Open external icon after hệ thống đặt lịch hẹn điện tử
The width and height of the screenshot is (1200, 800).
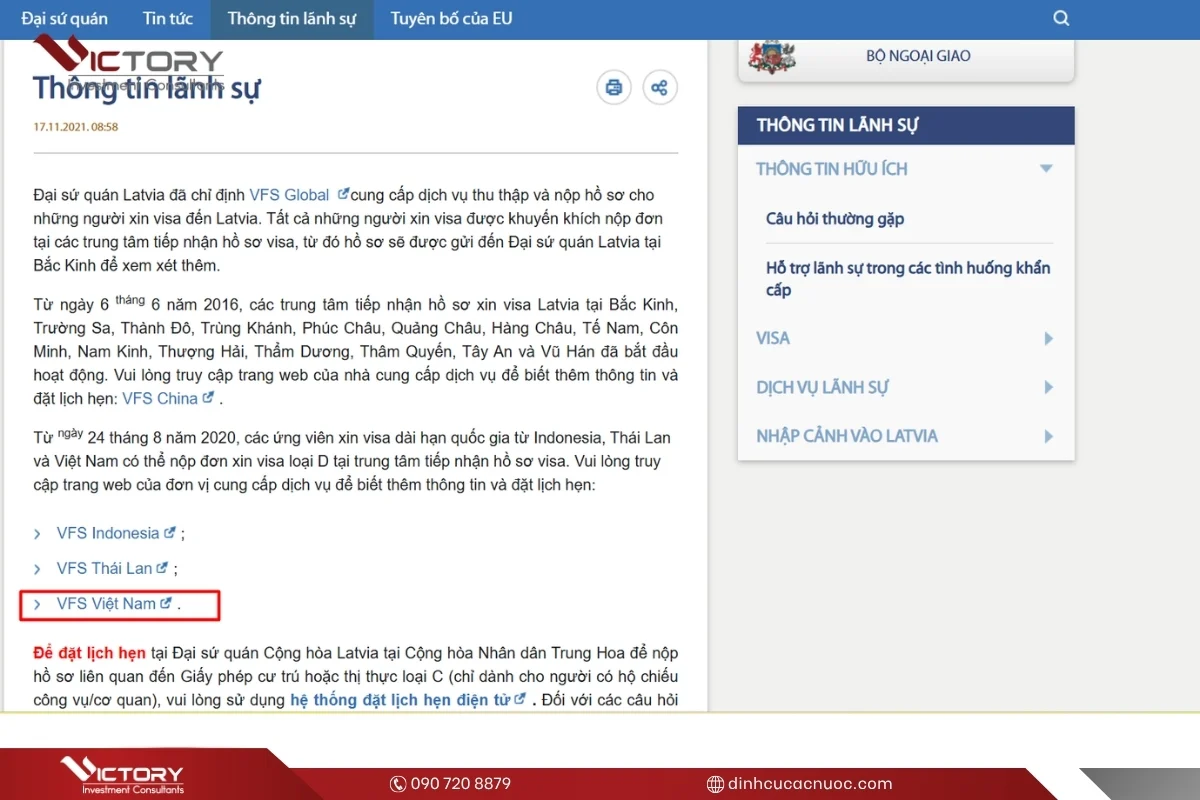coord(520,699)
